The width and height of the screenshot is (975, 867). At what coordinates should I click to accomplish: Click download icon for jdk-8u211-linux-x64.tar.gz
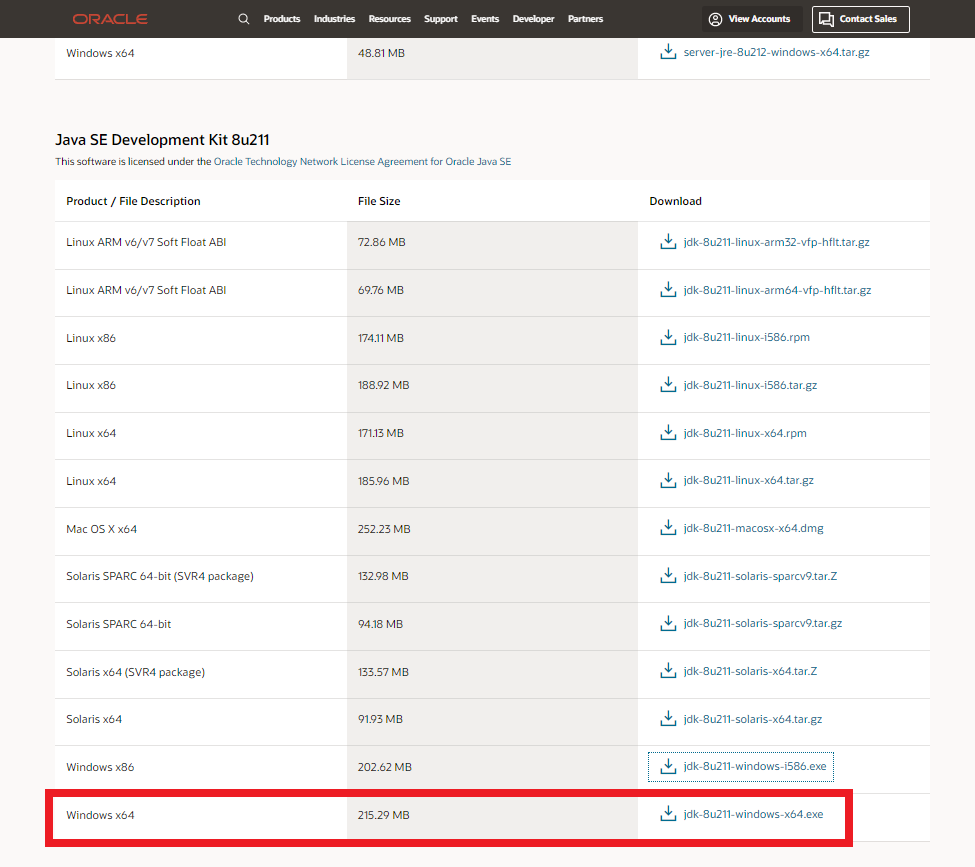(x=668, y=480)
